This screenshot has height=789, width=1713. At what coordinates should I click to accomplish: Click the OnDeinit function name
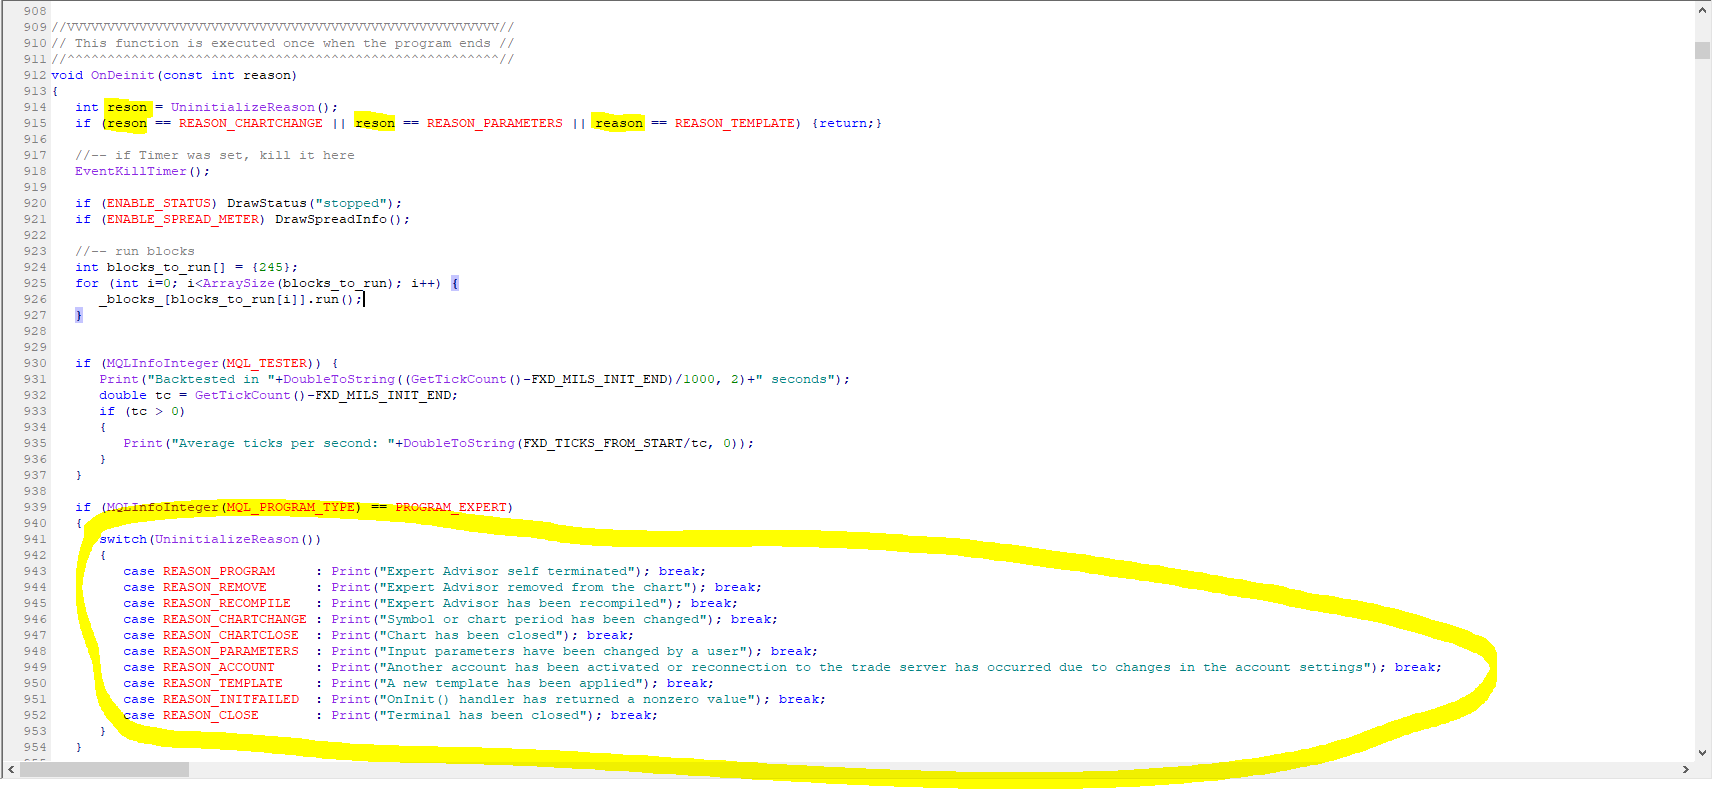[123, 75]
